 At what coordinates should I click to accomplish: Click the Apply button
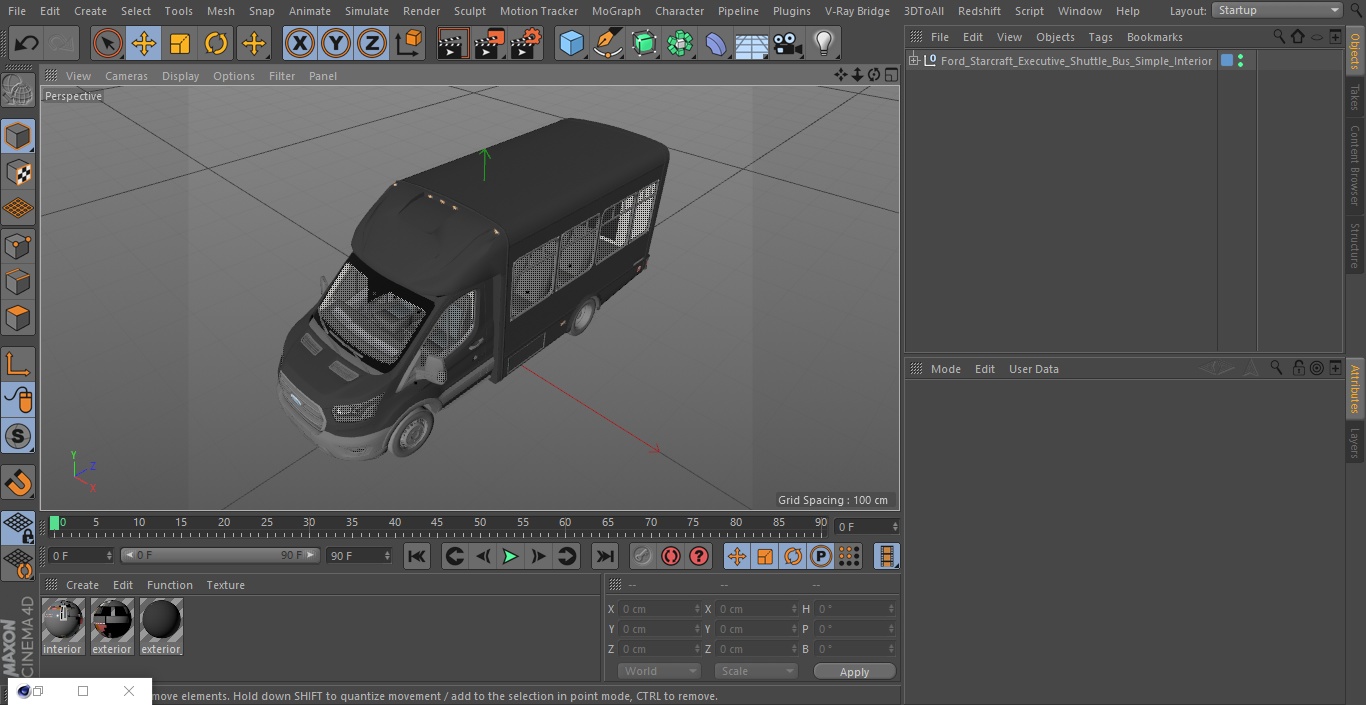pos(854,671)
